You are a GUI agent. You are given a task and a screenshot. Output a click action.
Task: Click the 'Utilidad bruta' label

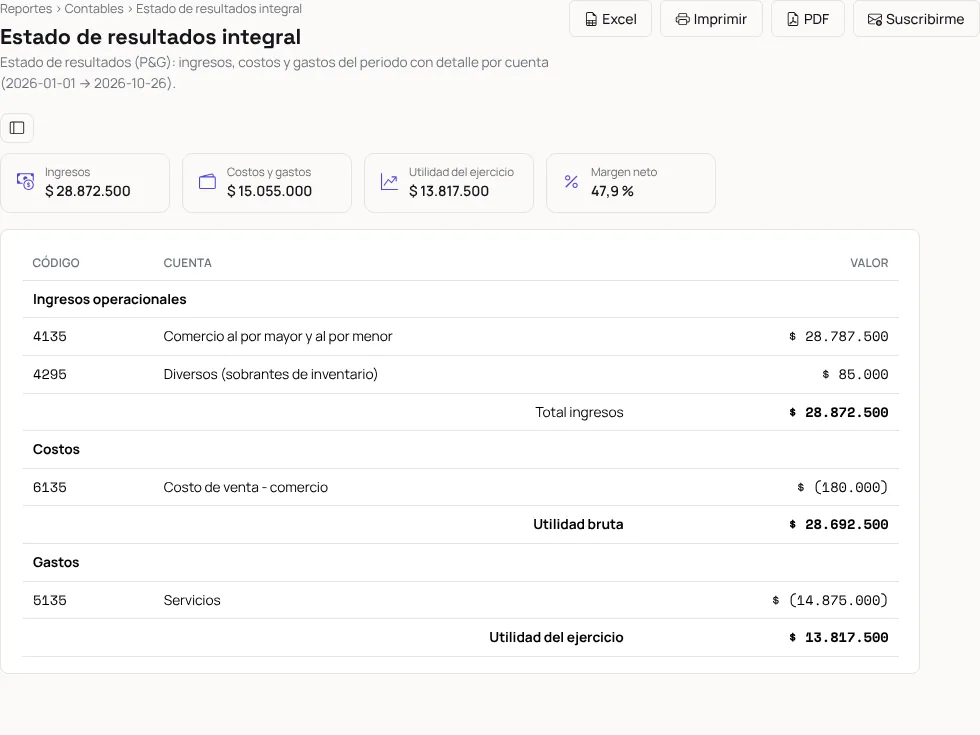[x=578, y=524]
